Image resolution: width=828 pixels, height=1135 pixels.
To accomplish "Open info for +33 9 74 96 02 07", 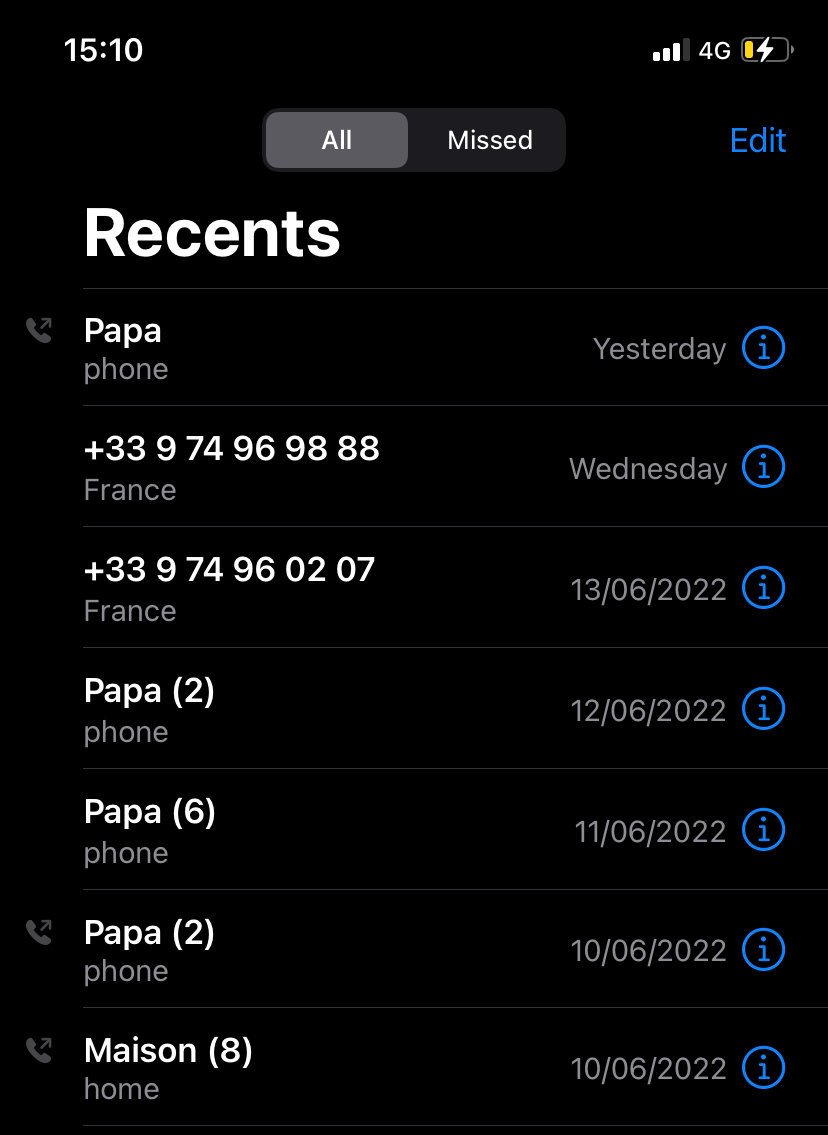I will pos(763,587).
